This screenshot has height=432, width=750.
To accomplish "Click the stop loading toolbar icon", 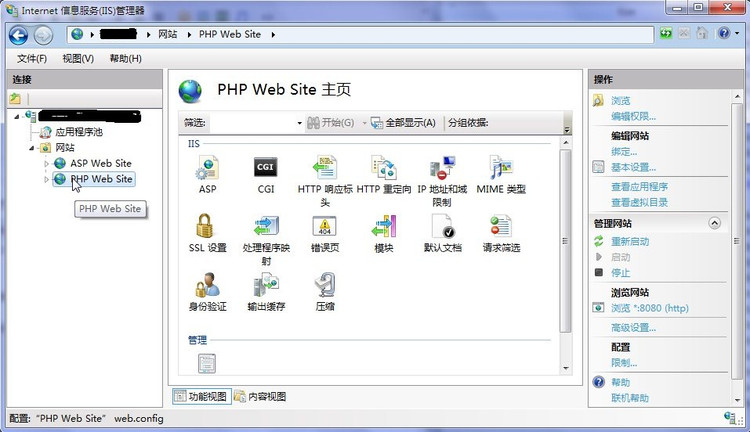I will coord(684,33).
